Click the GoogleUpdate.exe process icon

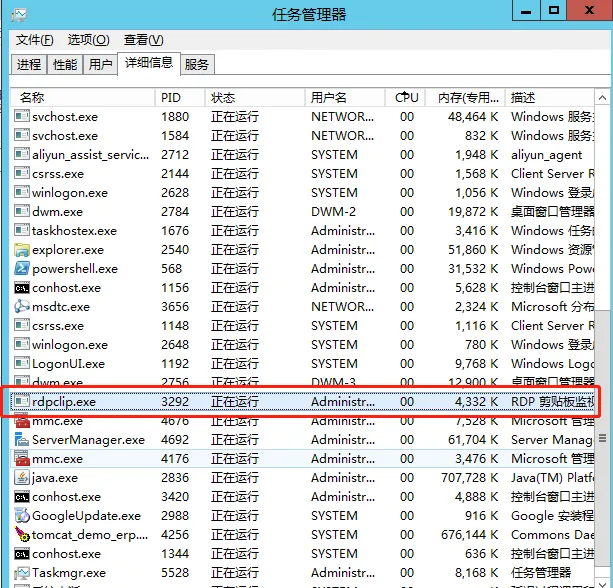pyautogui.click(x=22, y=515)
